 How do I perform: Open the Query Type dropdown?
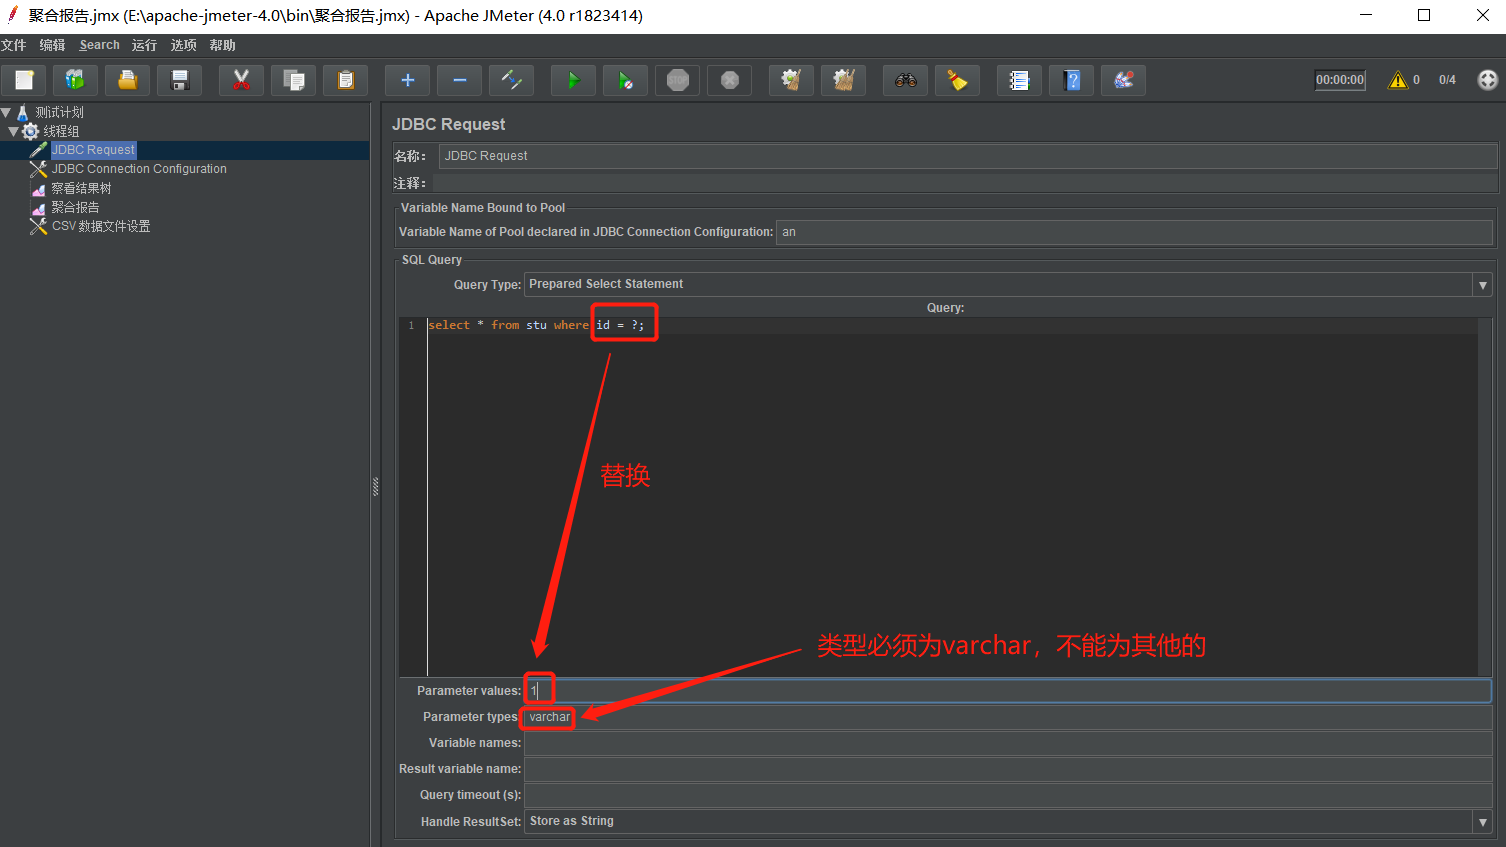(1483, 285)
